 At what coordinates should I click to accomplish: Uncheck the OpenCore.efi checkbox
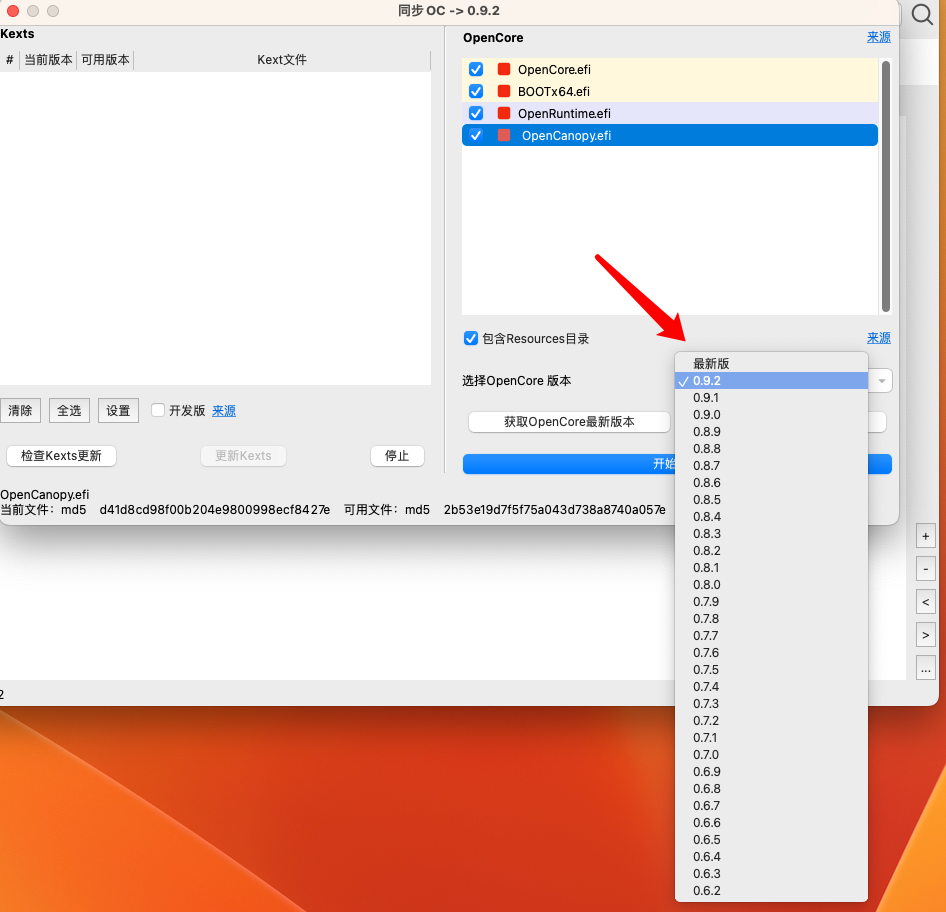(x=476, y=69)
